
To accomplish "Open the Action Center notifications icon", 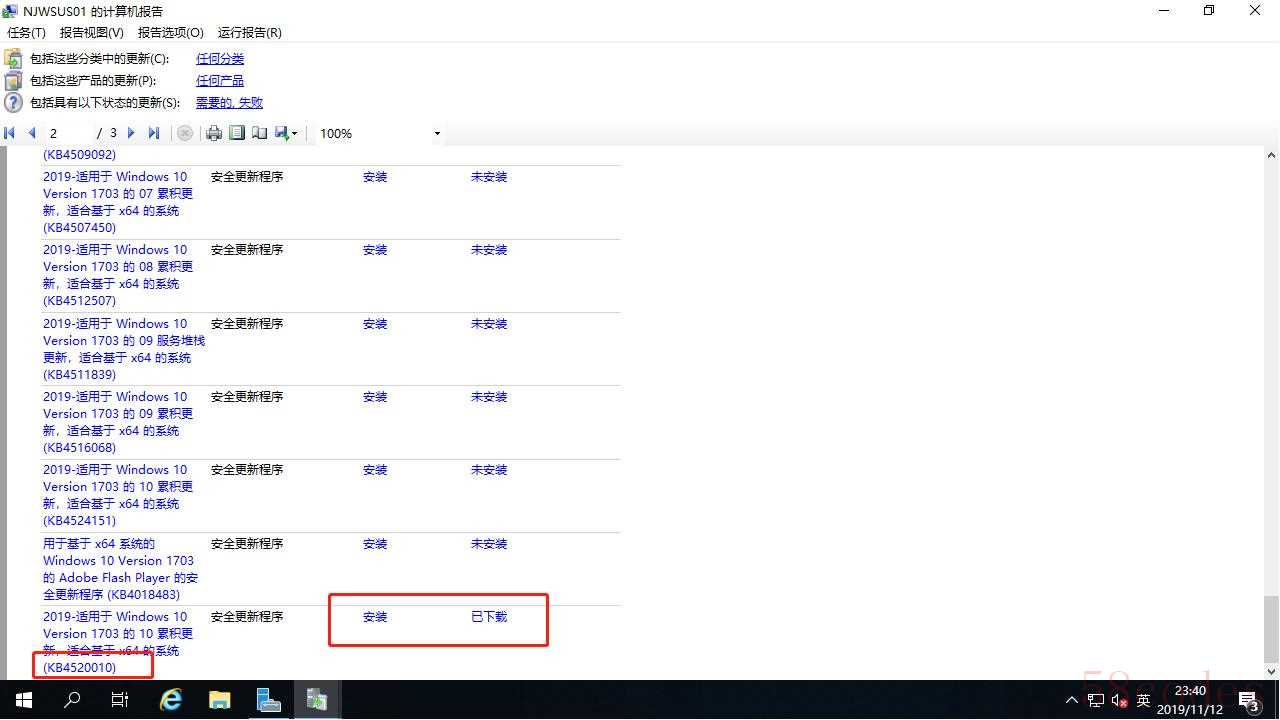I will (x=1250, y=701).
